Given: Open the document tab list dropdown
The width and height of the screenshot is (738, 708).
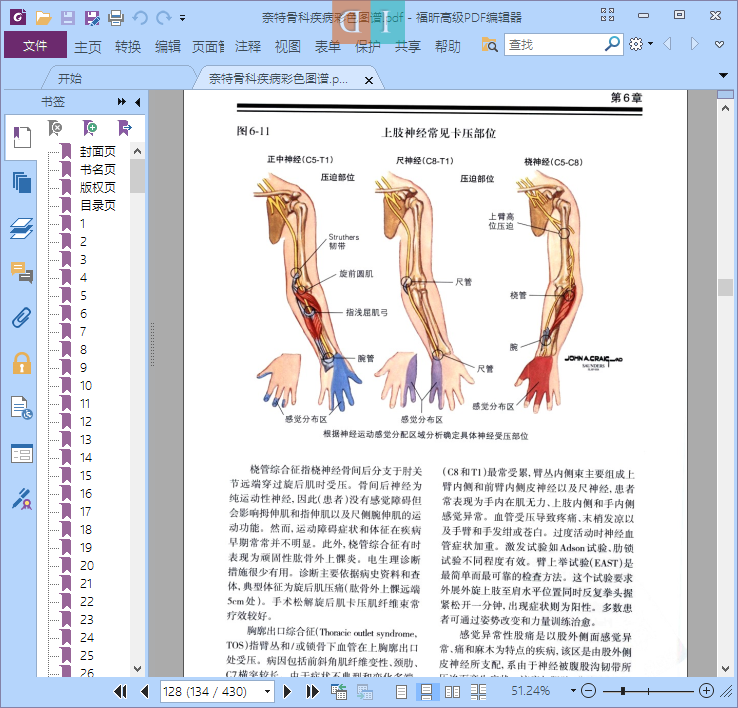Looking at the screenshot, I should 723,75.
